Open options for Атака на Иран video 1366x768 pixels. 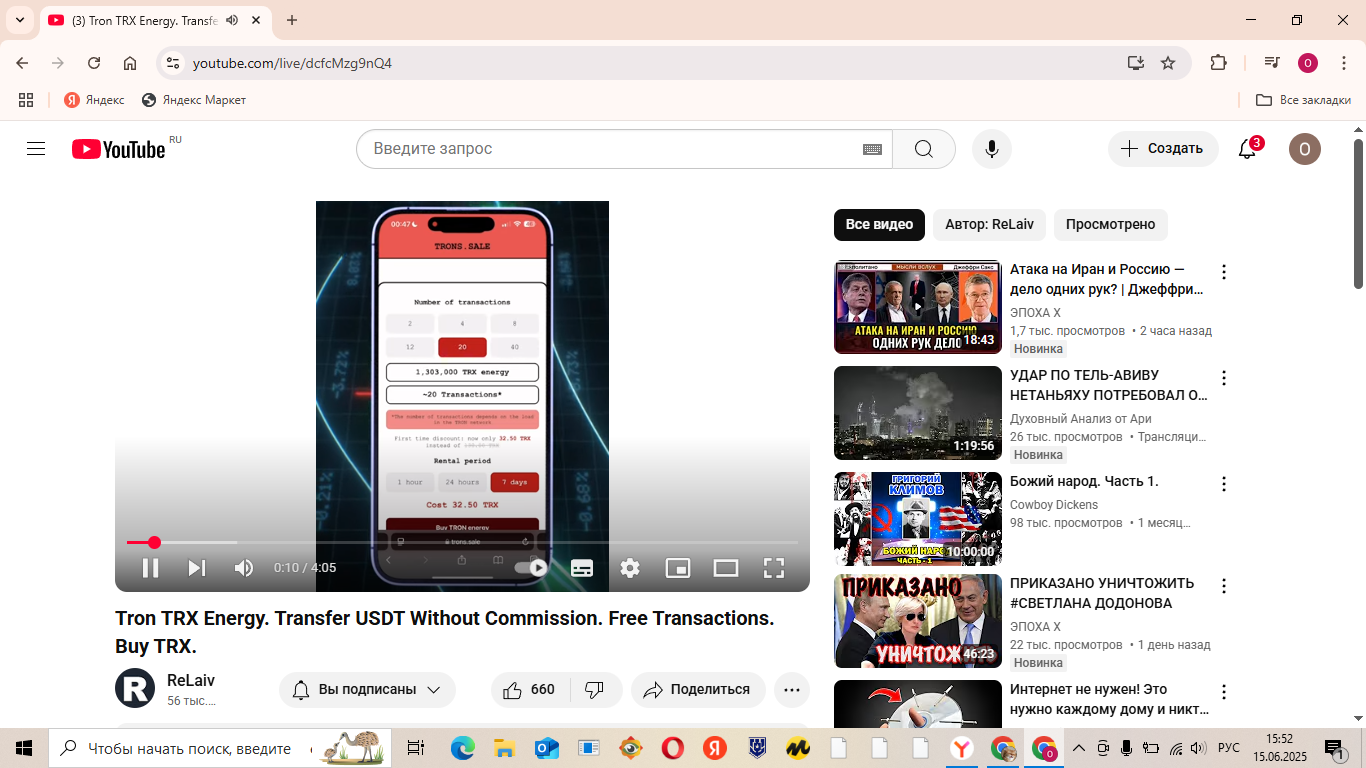point(1223,272)
